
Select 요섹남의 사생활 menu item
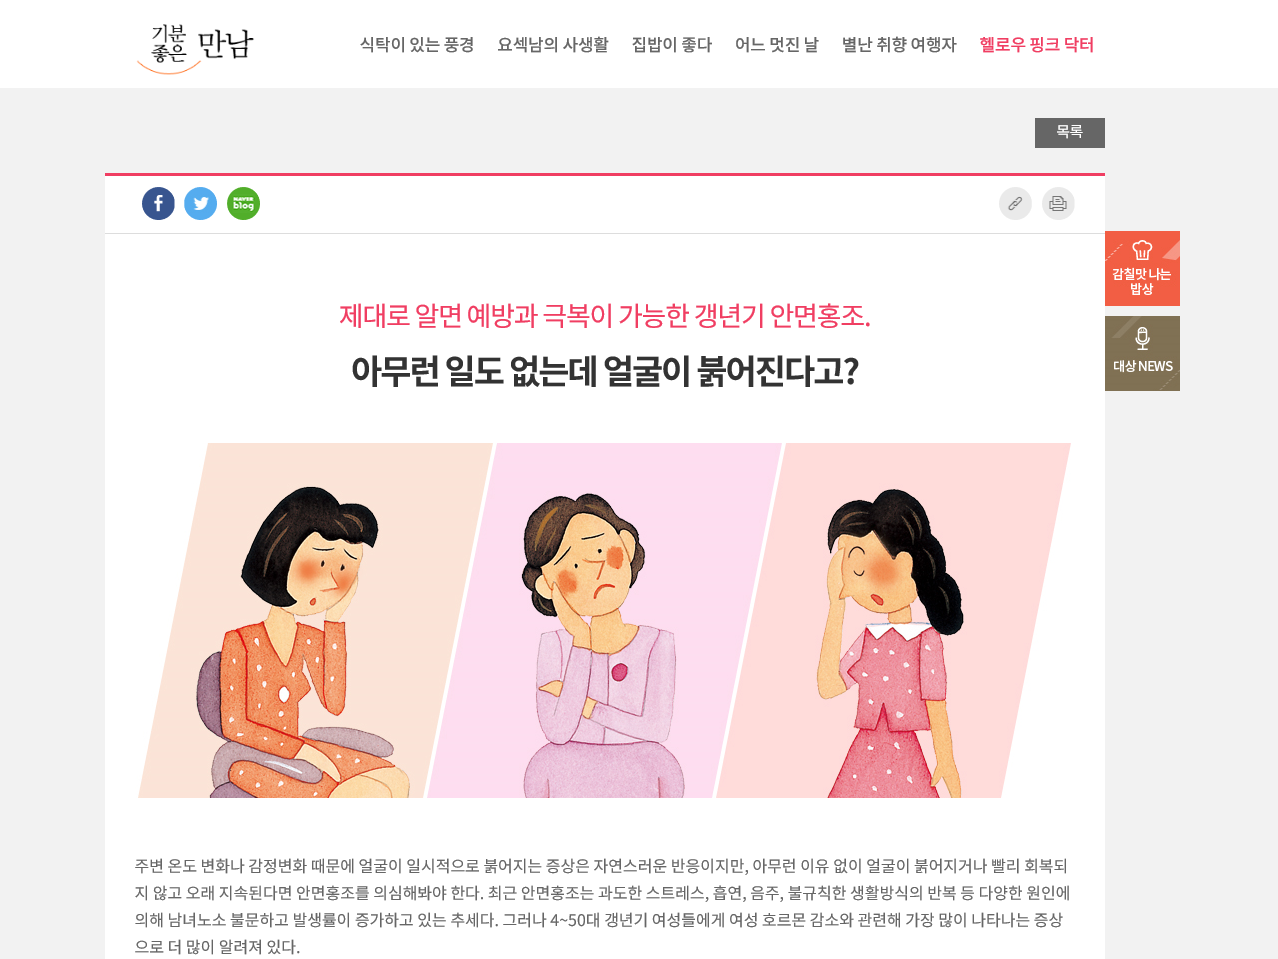click(x=553, y=45)
